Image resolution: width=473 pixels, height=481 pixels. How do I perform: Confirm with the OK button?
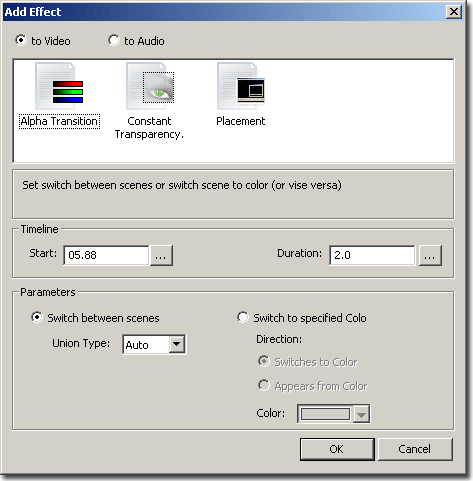tap(337, 449)
